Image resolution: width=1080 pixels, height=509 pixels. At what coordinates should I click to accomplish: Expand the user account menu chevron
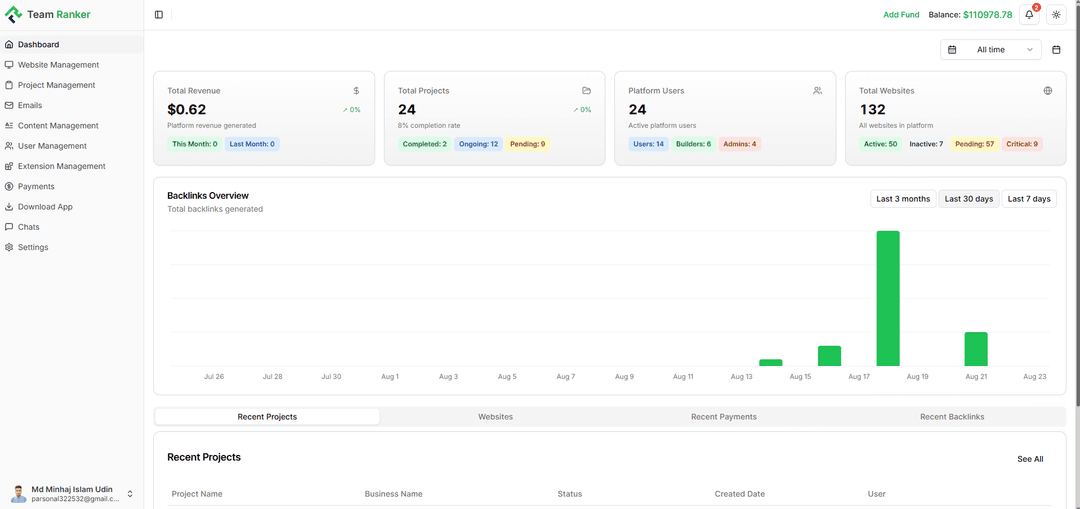130,494
